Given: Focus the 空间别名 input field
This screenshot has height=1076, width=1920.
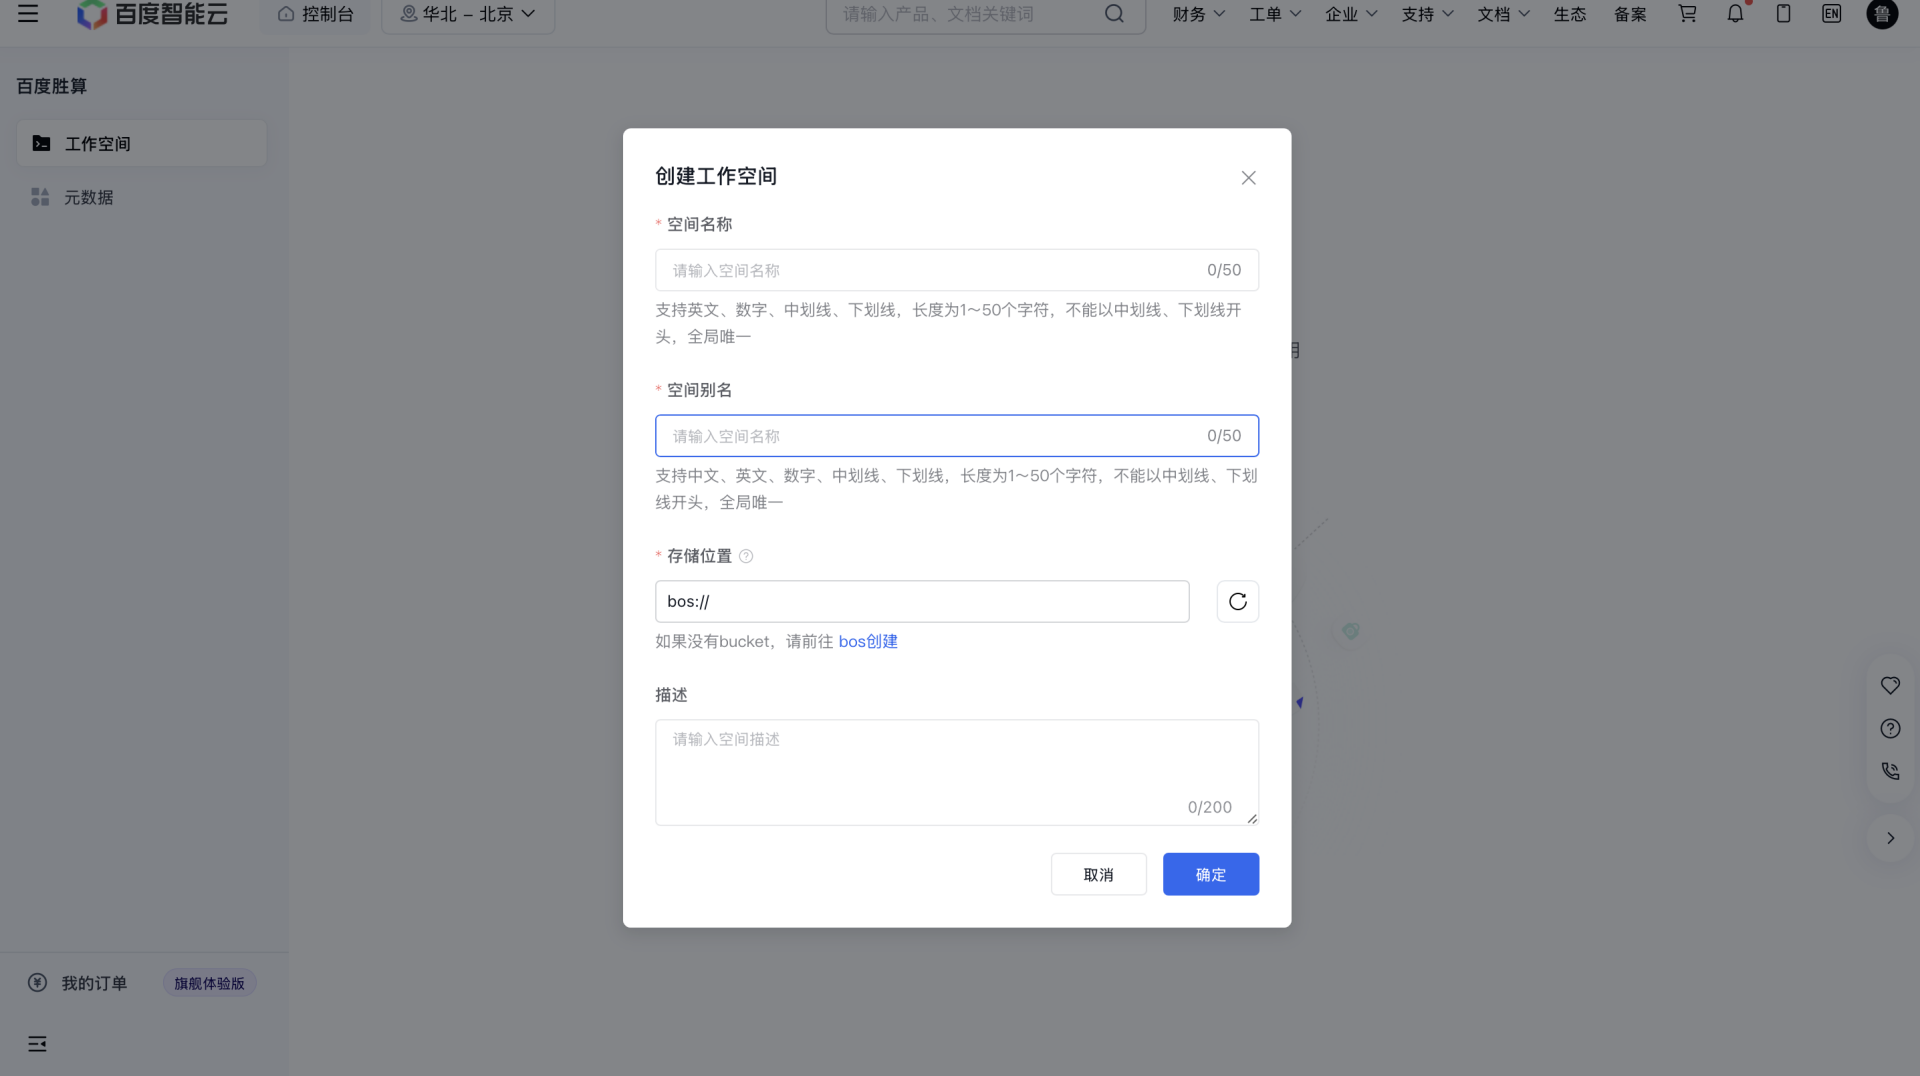Looking at the screenshot, I should tap(956, 436).
